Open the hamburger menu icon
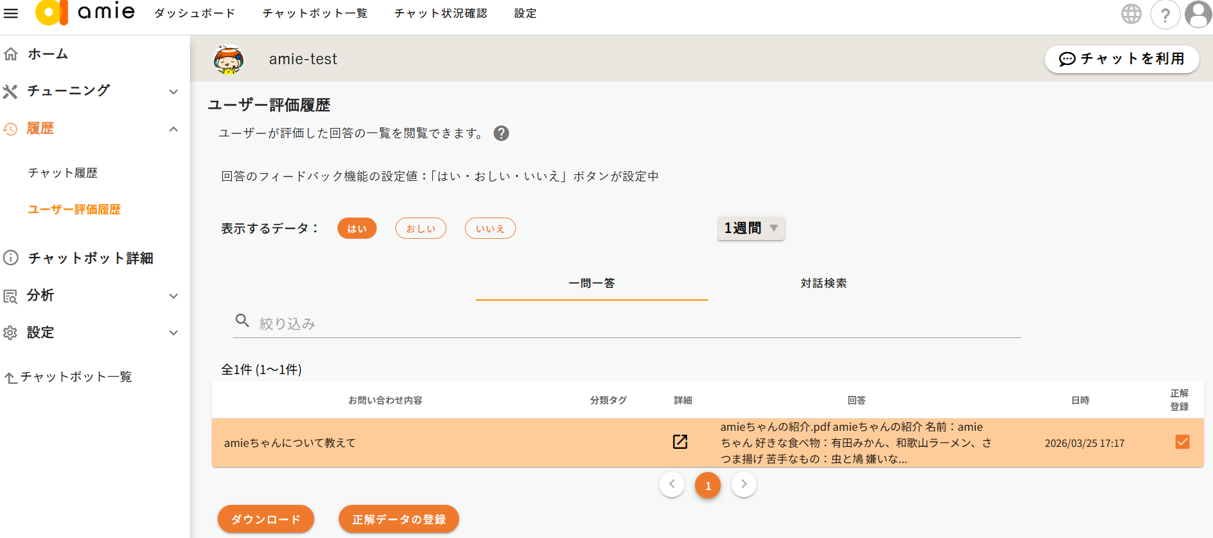Viewport: 1213px width, 538px height. (11, 13)
